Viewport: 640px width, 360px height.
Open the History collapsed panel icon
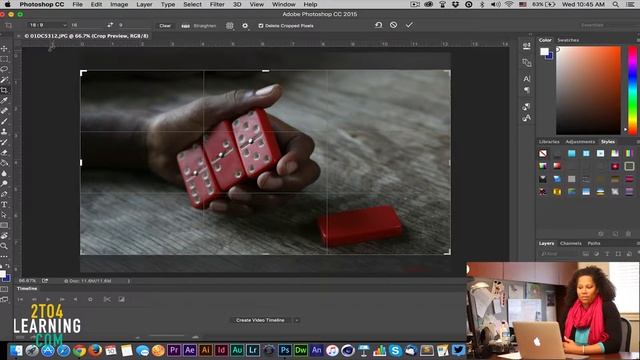tap(527, 46)
